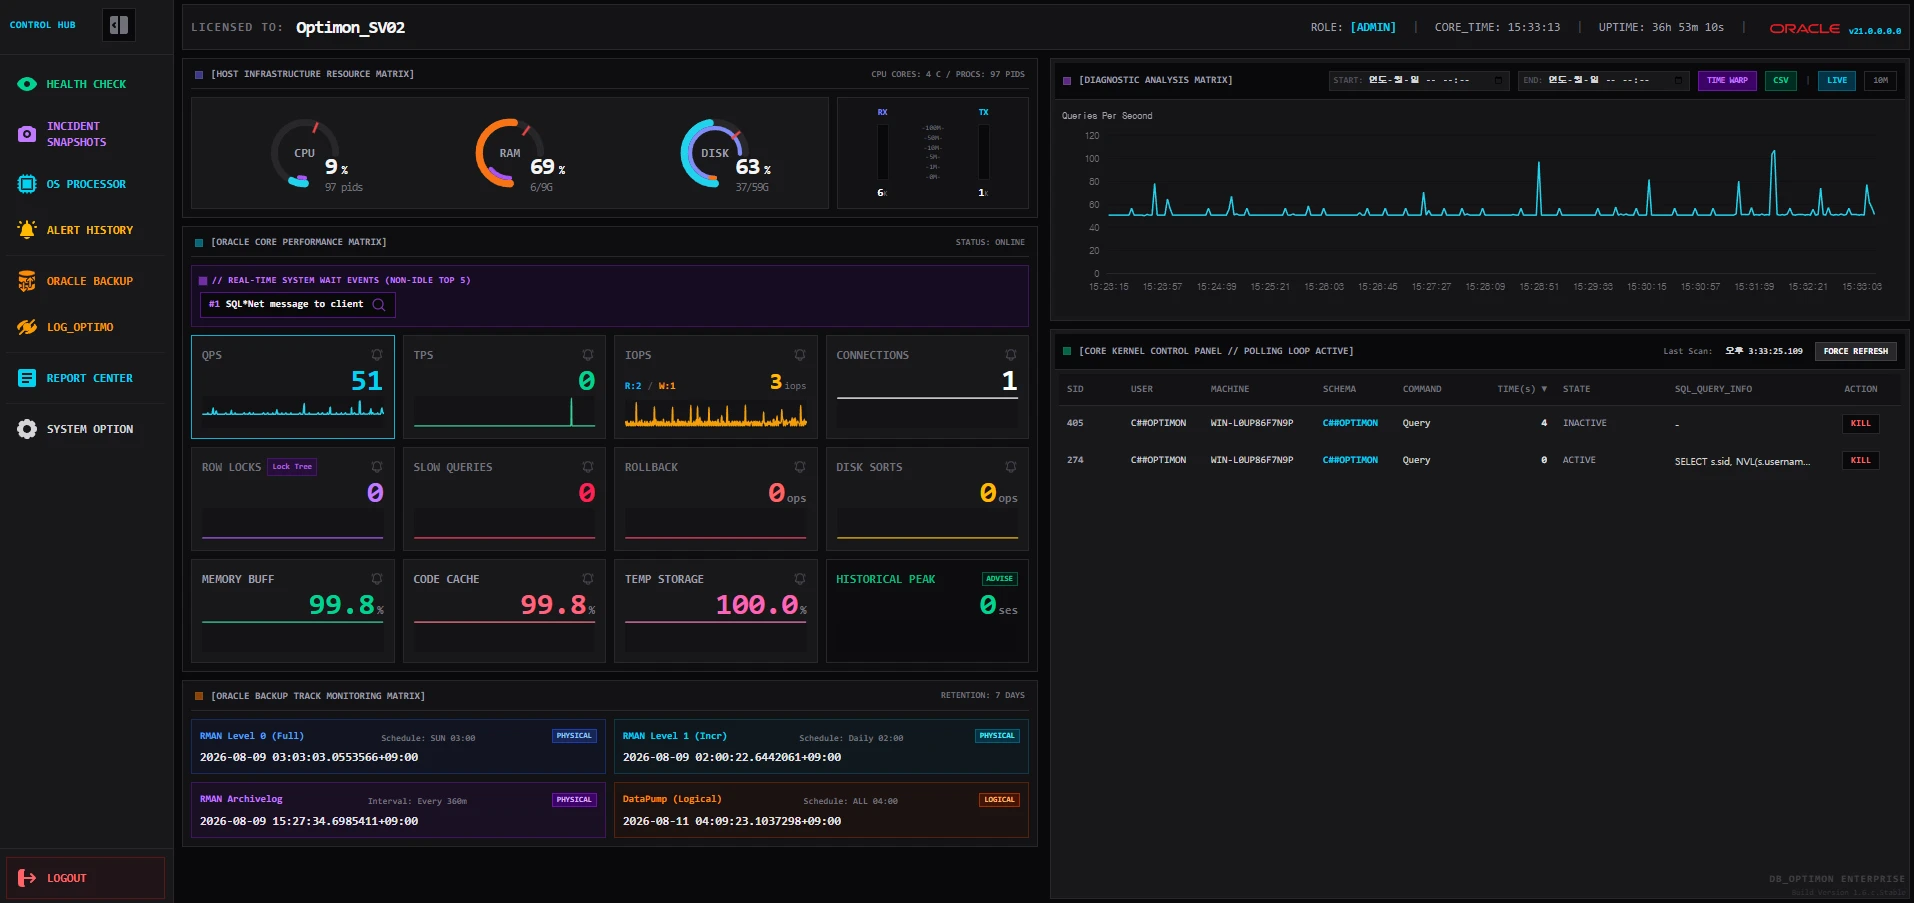
Task: Click the DISK usage gauge
Action: [715, 153]
